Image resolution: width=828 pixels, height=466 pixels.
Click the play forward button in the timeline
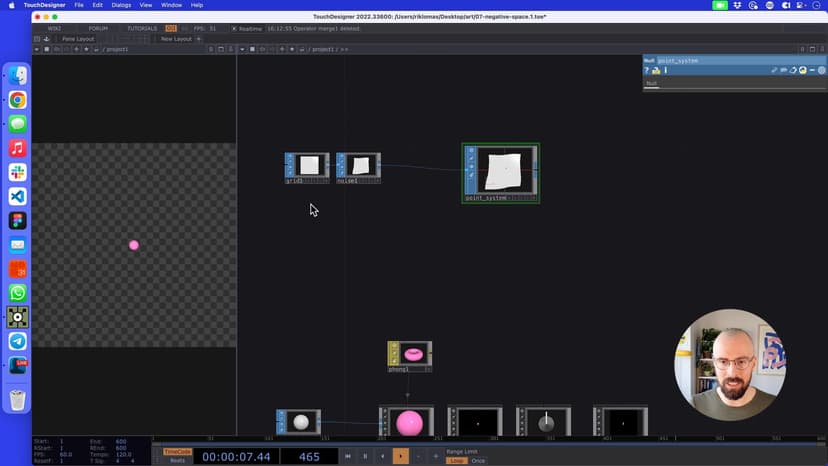click(x=400, y=456)
